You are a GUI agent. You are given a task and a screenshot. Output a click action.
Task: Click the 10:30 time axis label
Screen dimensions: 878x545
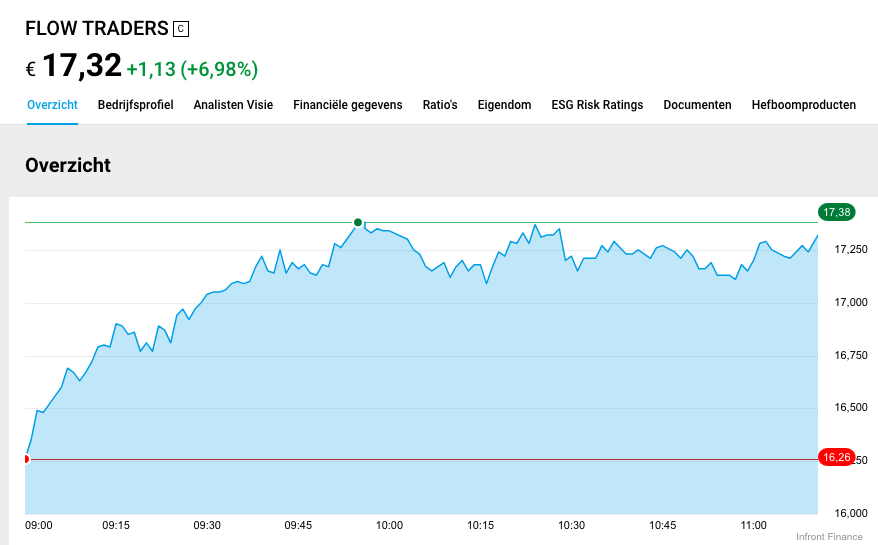click(572, 525)
